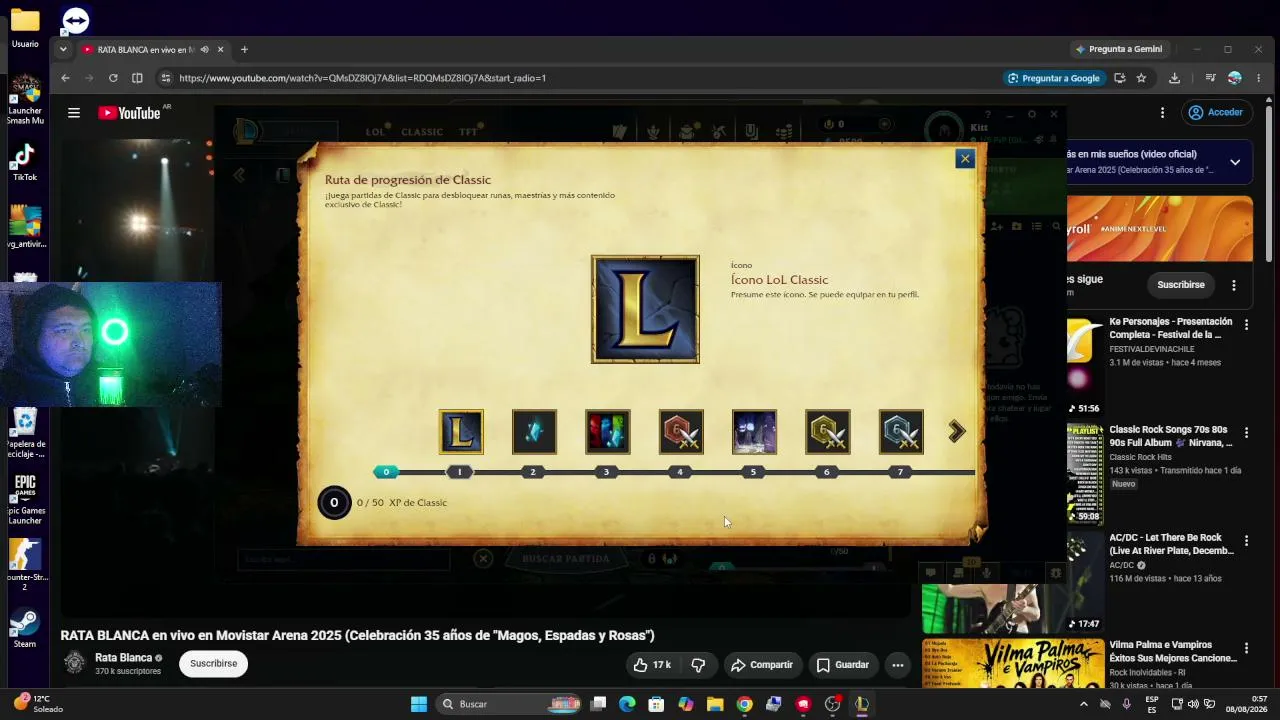Screen dimensions: 1280x720
Task: Select the blue crystal reward at level 2
Action: [534, 432]
